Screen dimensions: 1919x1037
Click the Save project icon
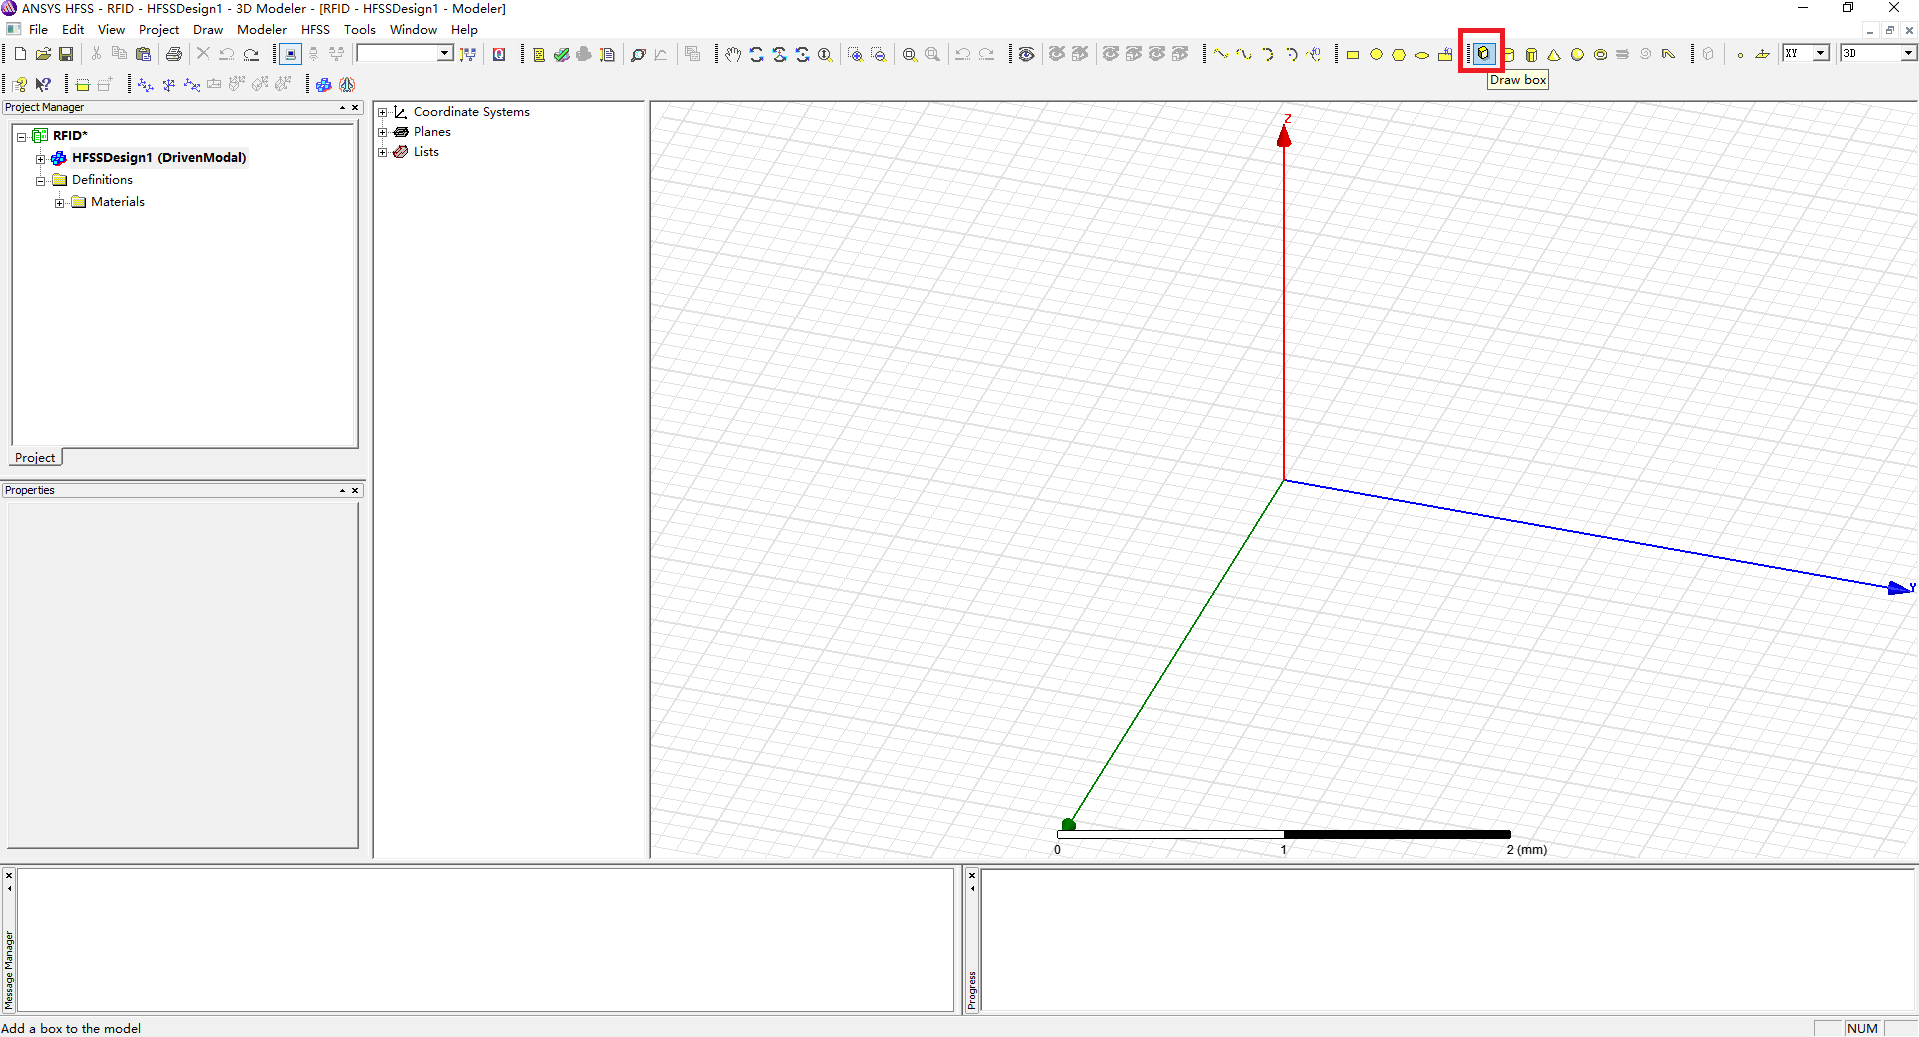pyautogui.click(x=66, y=54)
